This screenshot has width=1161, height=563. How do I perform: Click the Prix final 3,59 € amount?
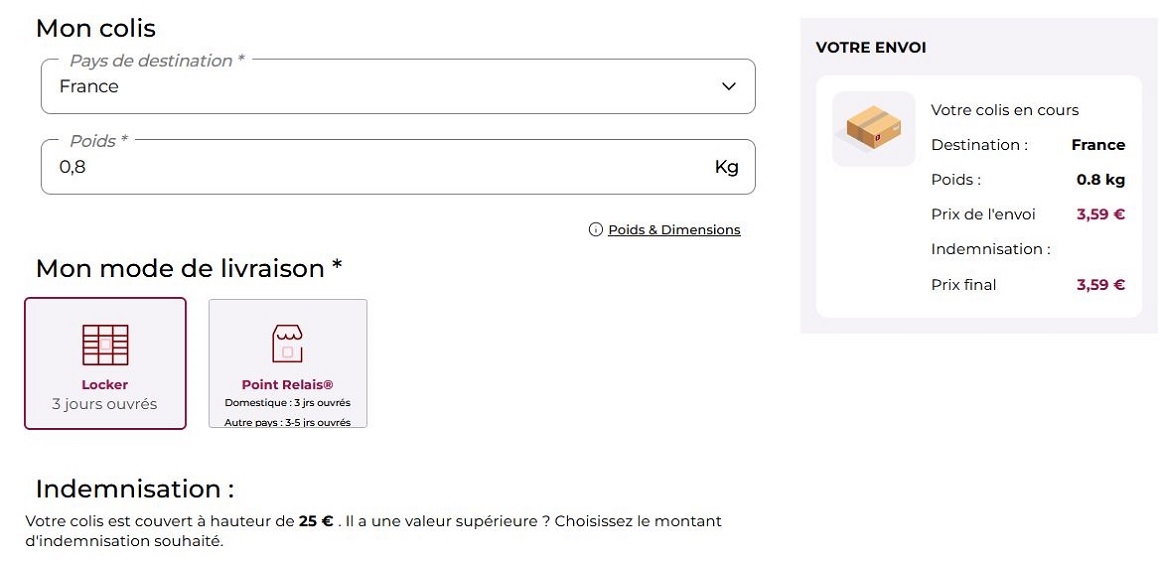[1100, 285]
